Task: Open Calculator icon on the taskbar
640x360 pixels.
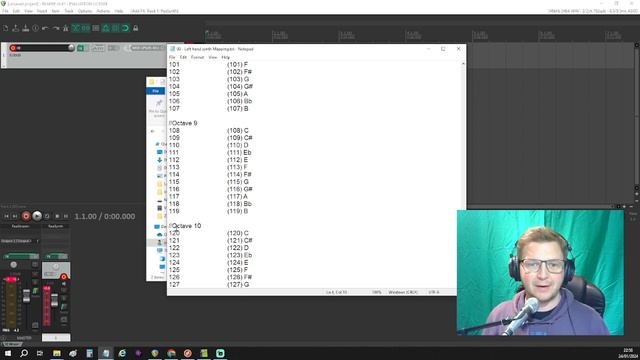Action: [x=89, y=353]
